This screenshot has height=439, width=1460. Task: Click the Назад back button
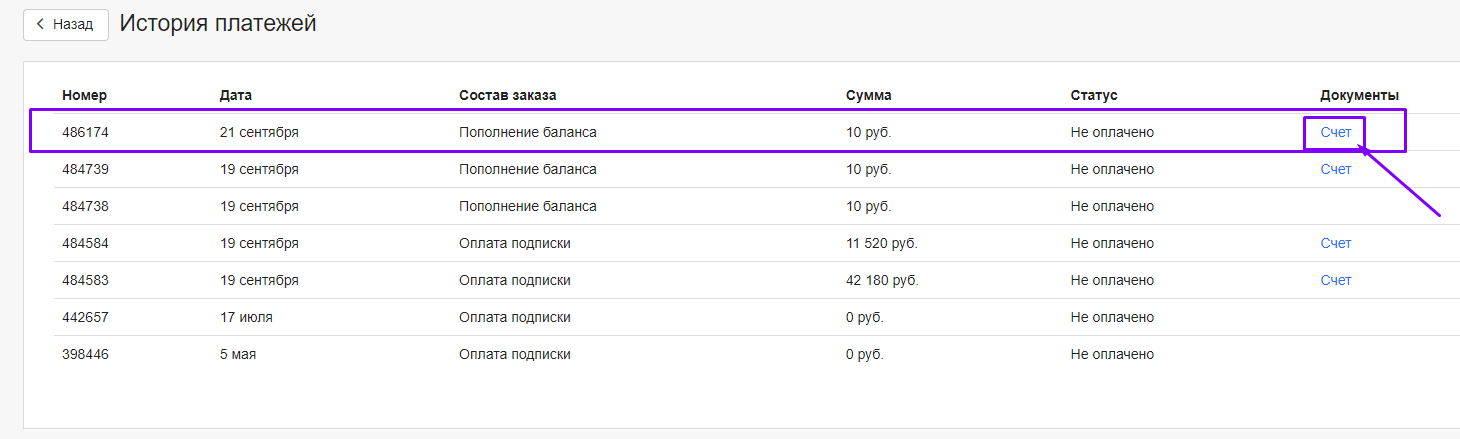click(x=66, y=24)
